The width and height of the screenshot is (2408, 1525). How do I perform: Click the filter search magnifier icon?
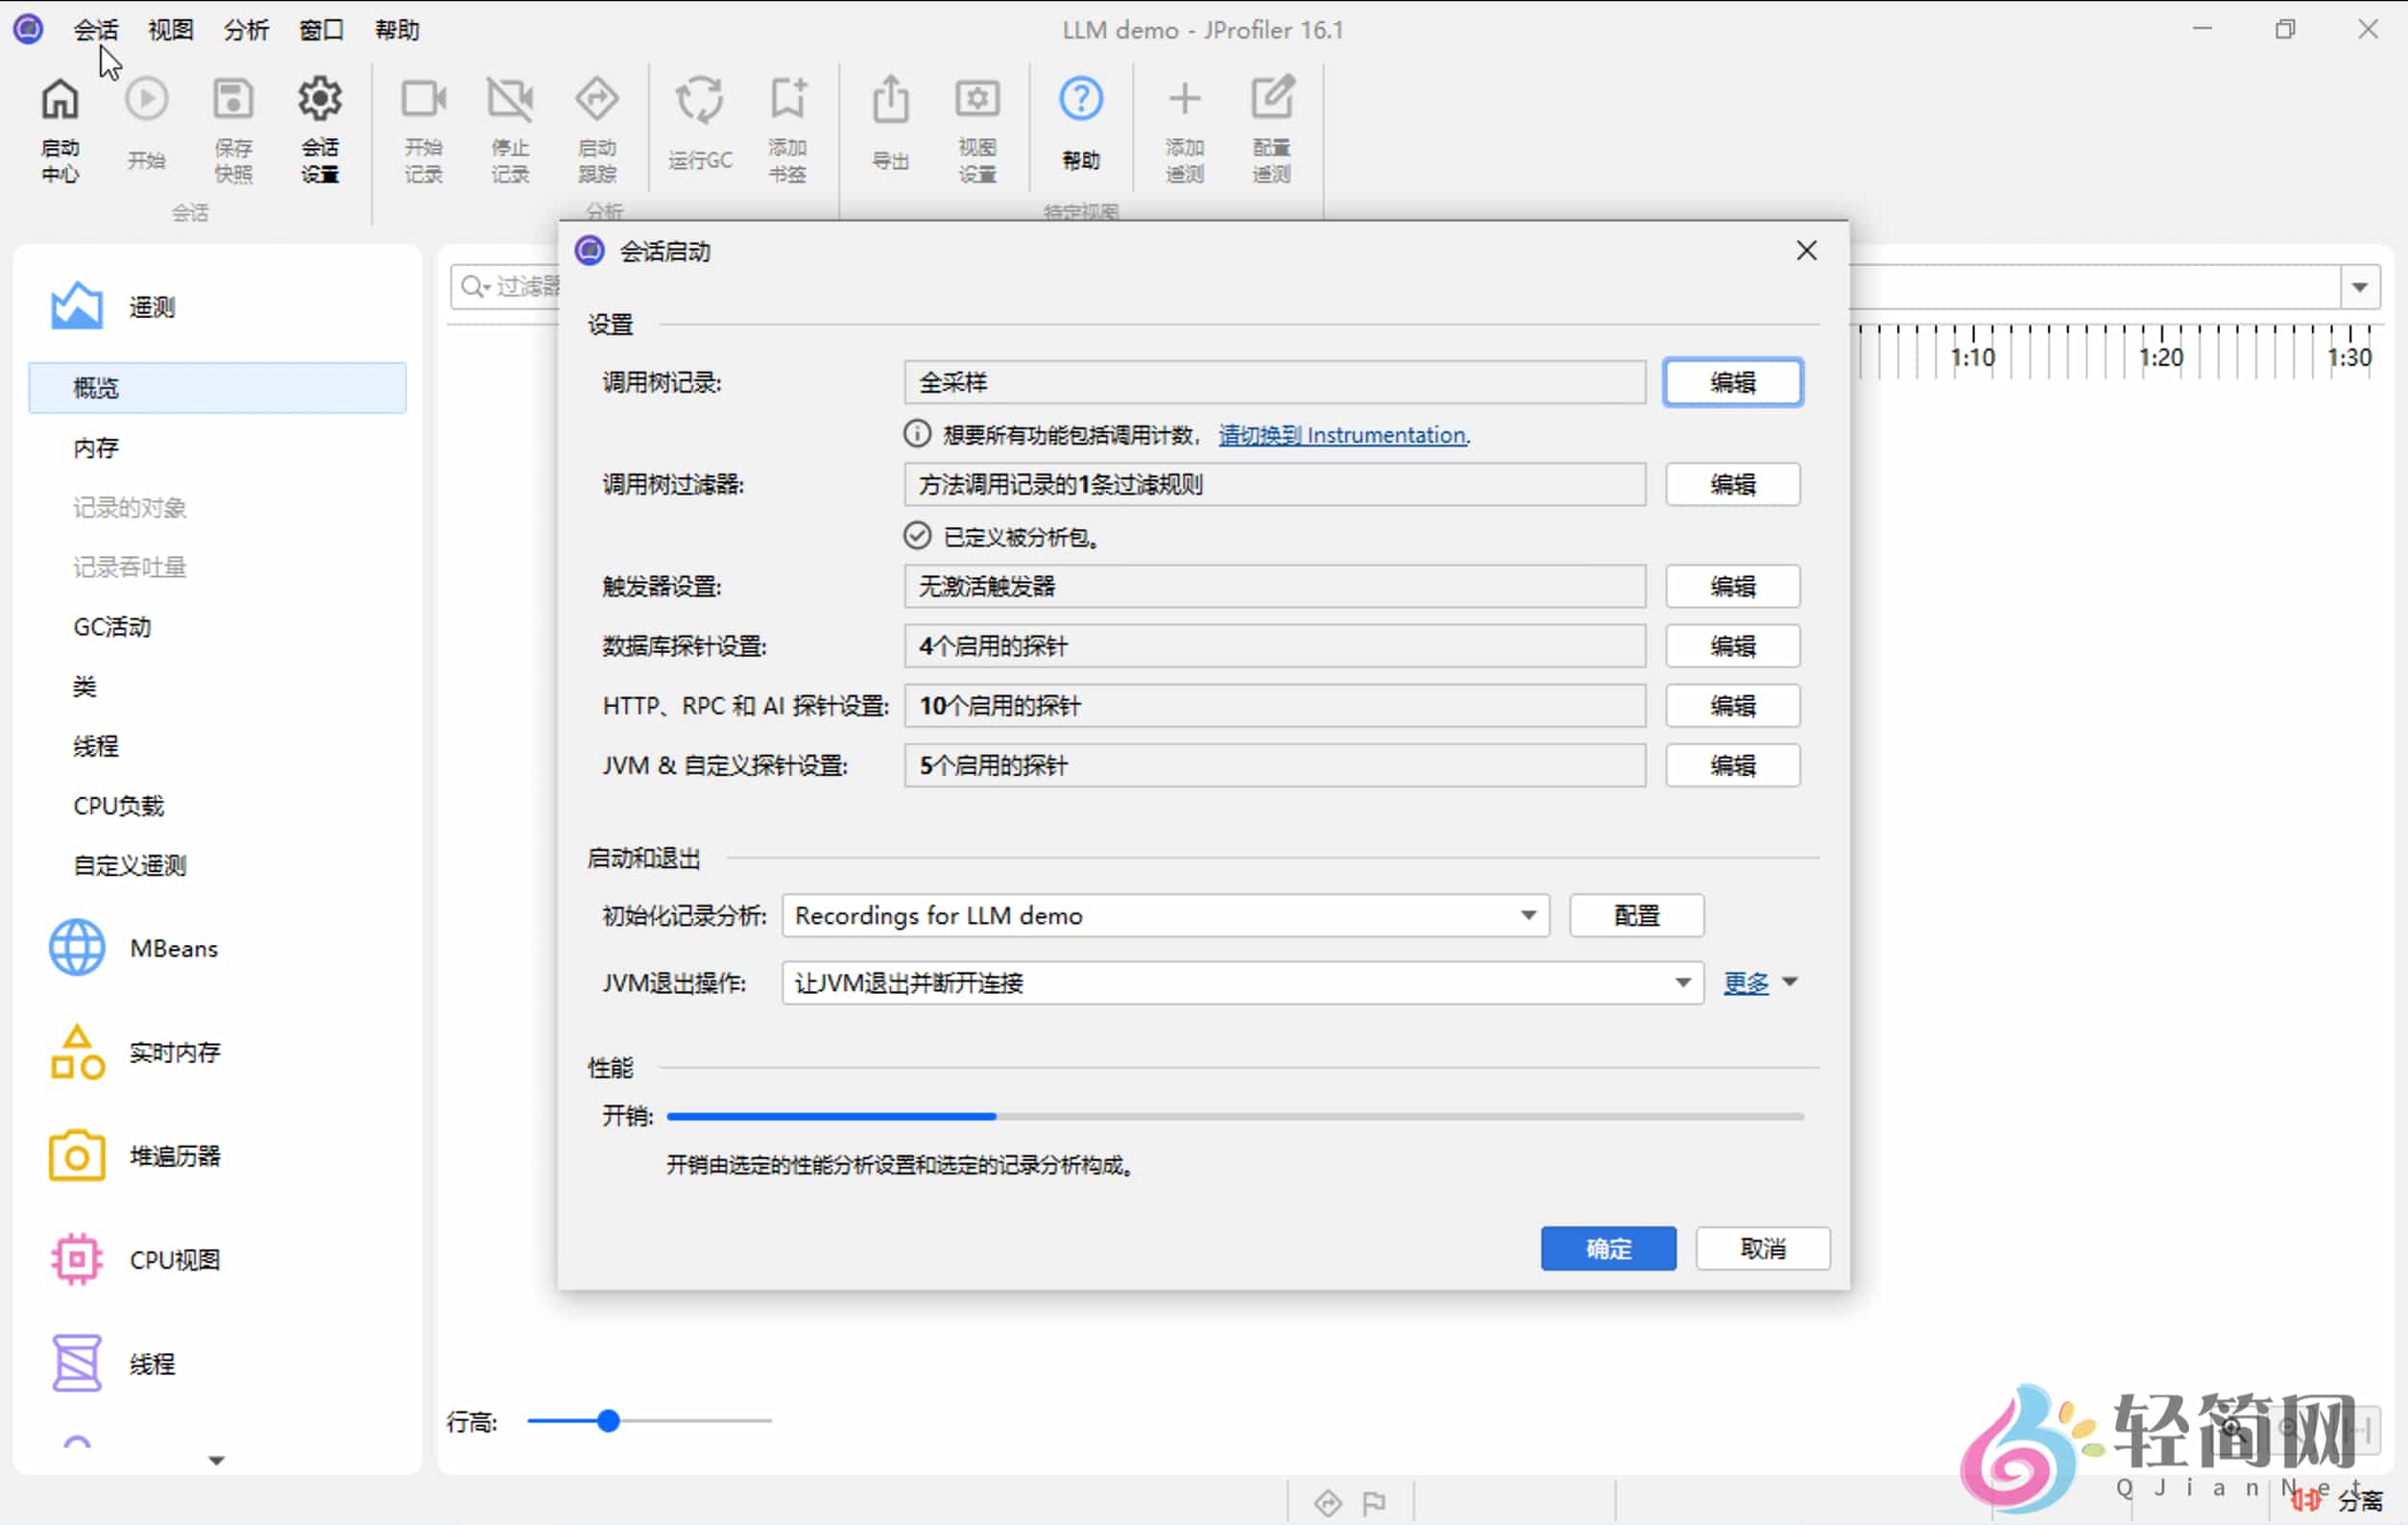(473, 287)
